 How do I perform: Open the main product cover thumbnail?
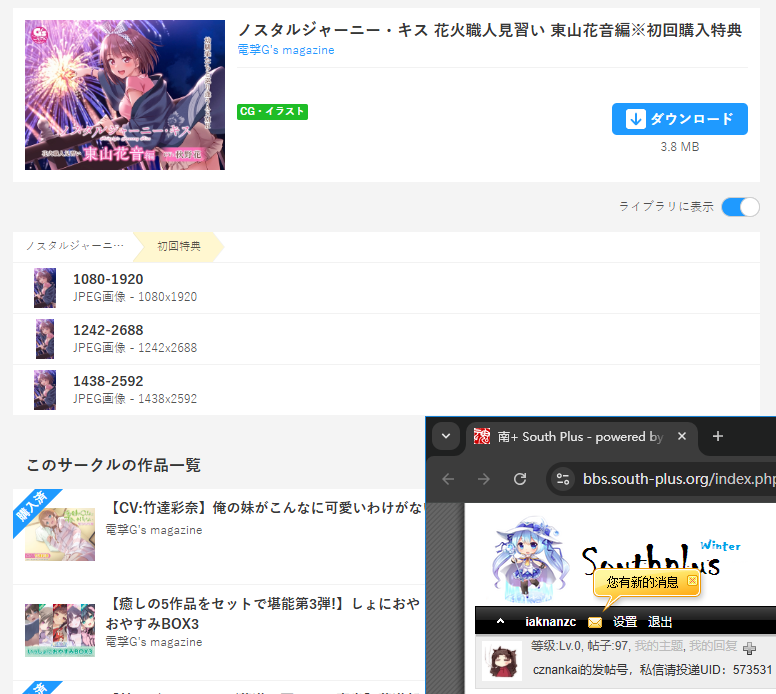coord(125,95)
